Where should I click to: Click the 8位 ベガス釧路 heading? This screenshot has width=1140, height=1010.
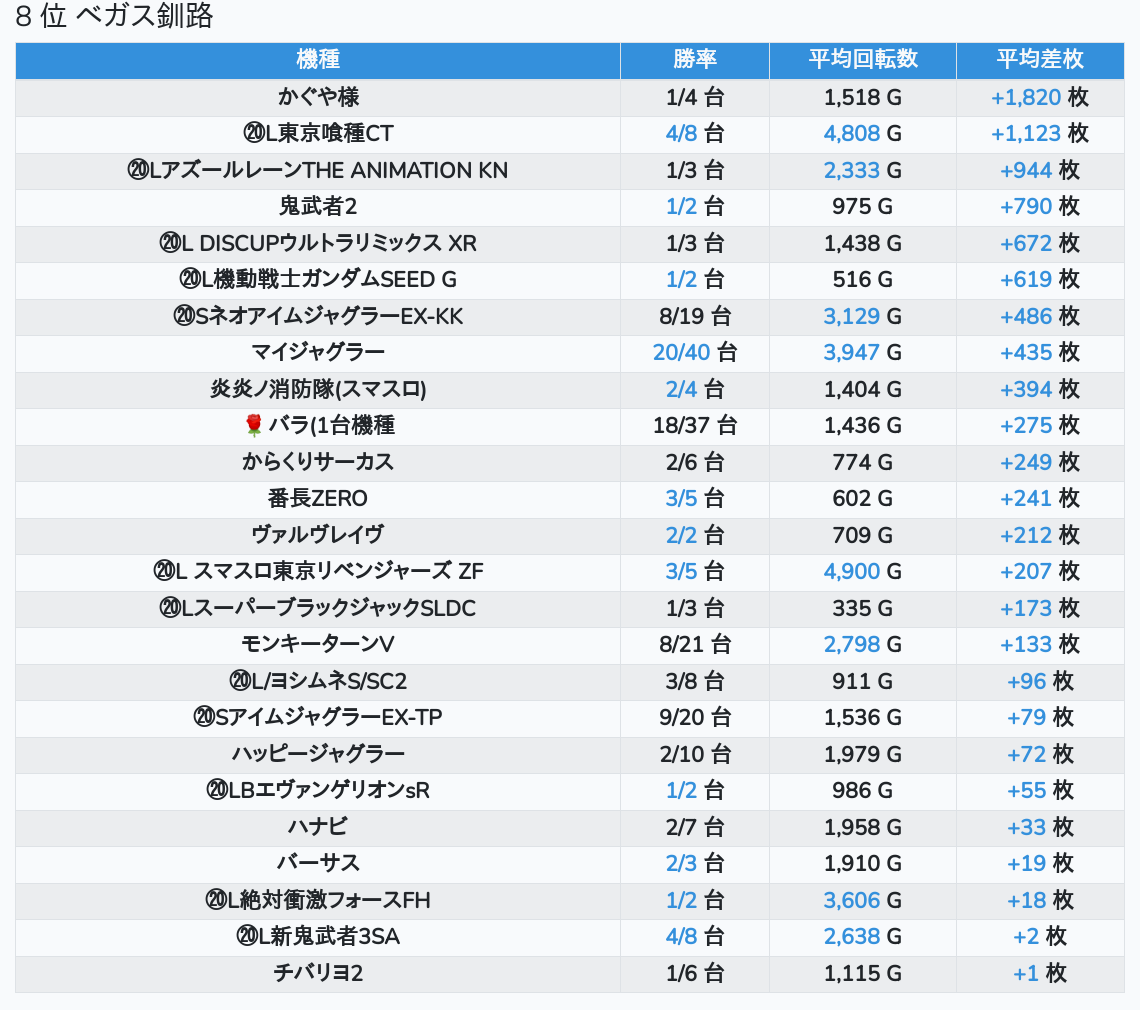(x=115, y=17)
